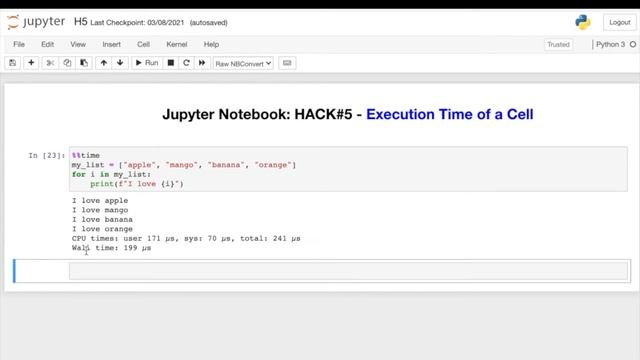
Task: Restart kernel and run all icon
Action: pyautogui.click(x=202, y=63)
